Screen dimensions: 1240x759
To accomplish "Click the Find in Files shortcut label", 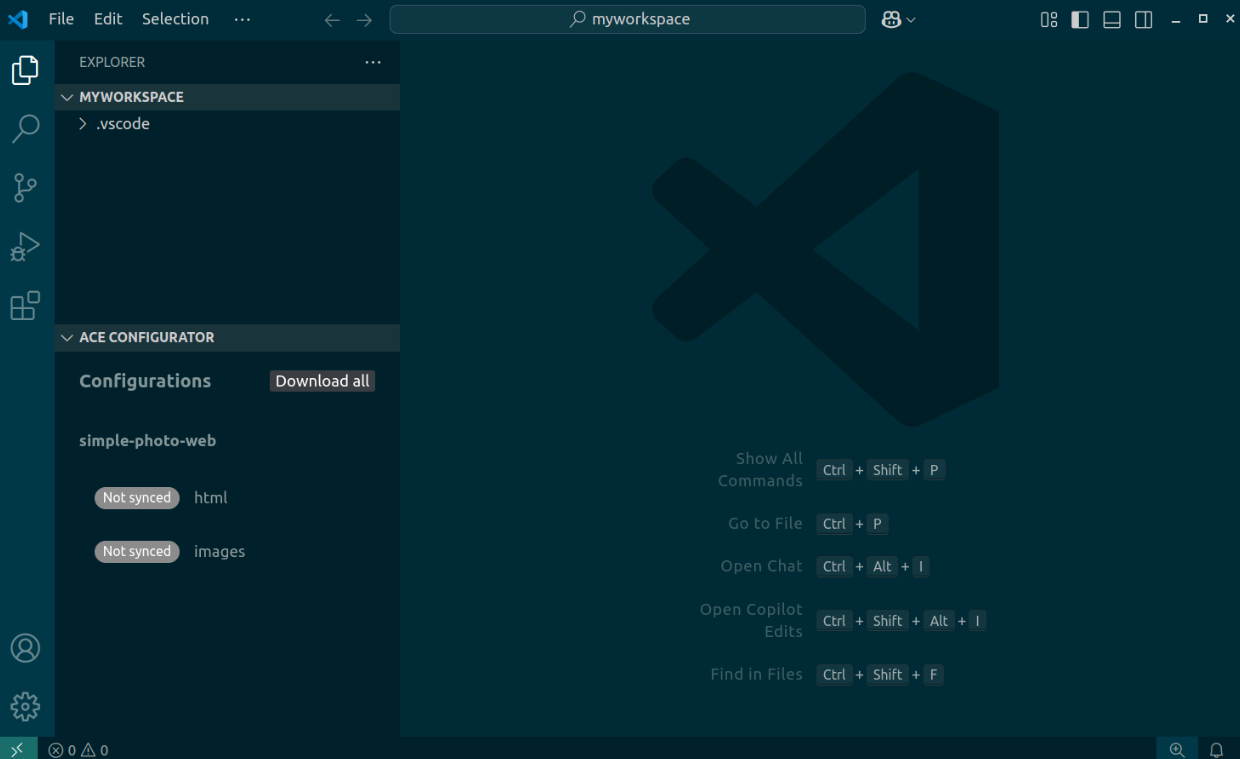I will coord(756,675).
